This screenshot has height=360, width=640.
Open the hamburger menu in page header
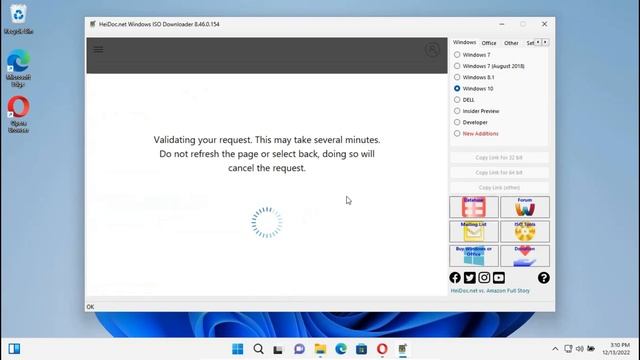coord(98,50)
